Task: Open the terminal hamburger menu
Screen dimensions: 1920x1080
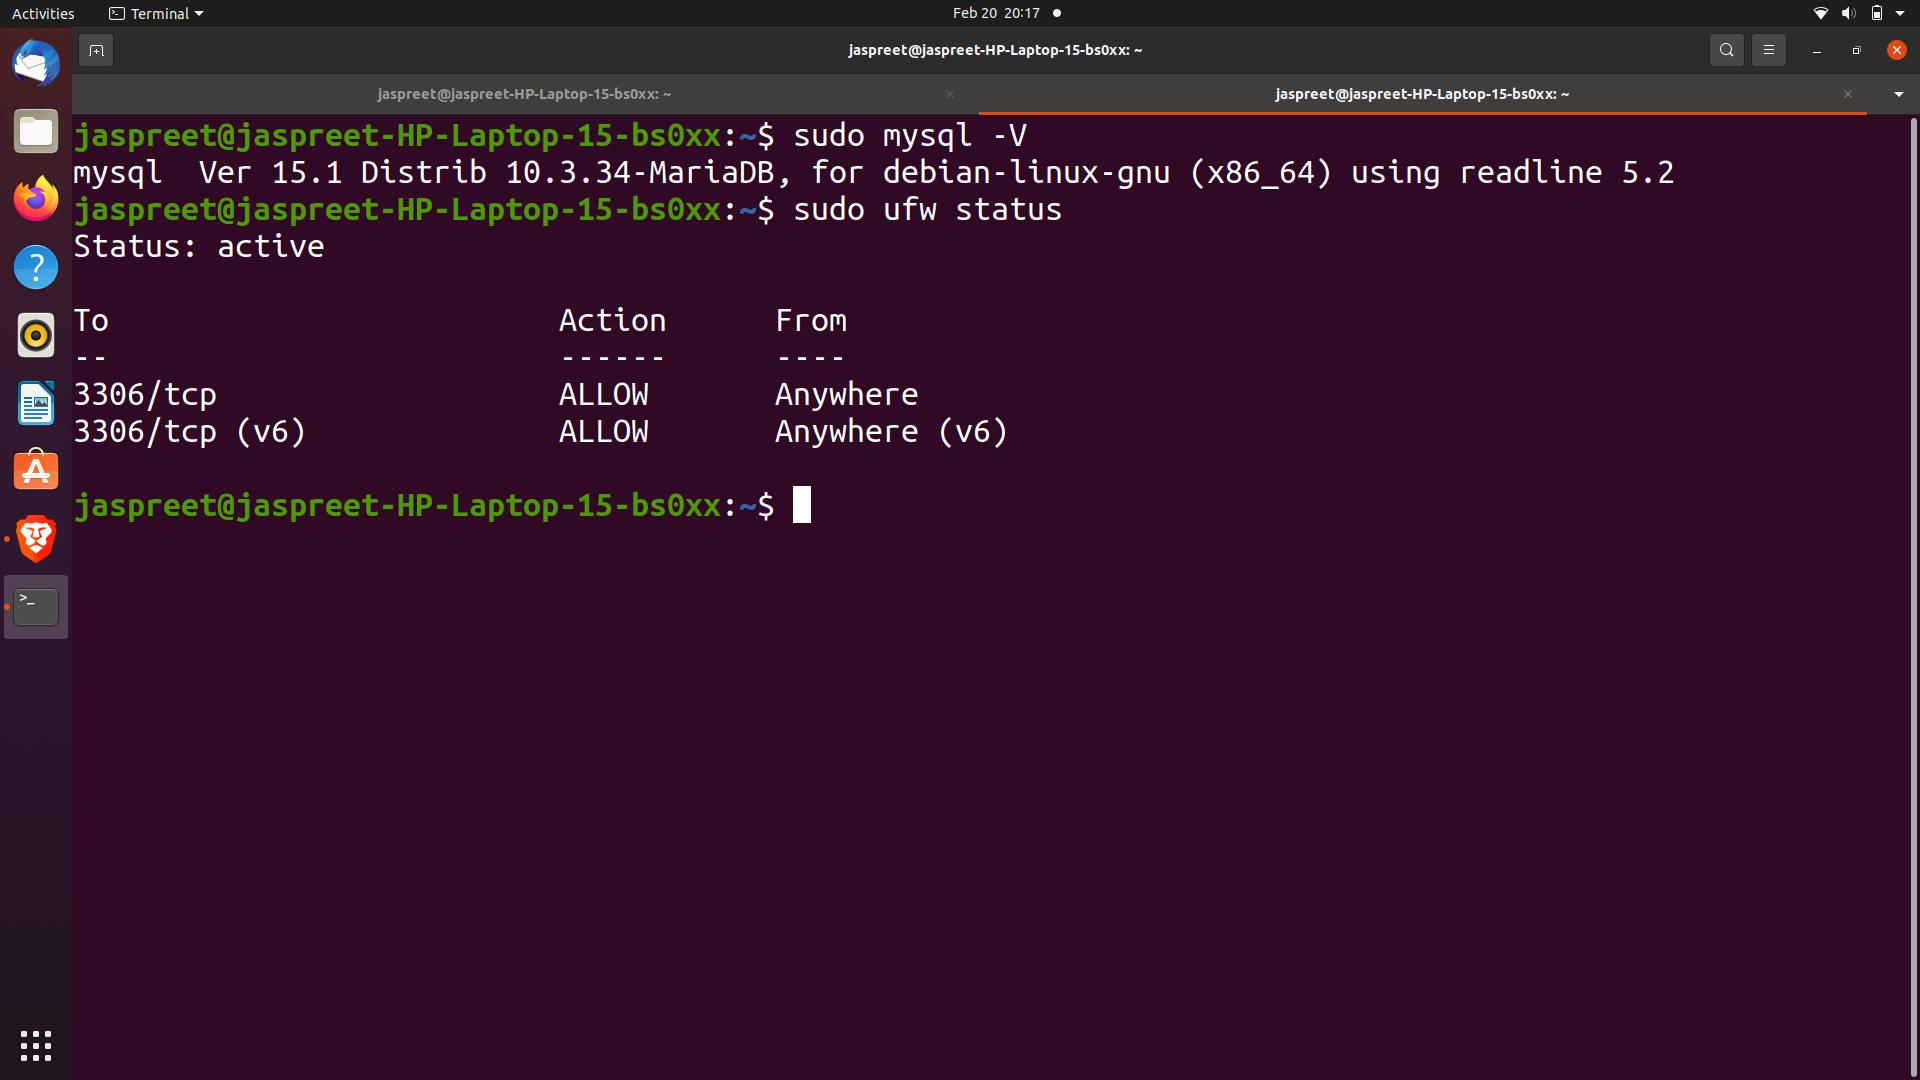Action: pos(1768,50)
